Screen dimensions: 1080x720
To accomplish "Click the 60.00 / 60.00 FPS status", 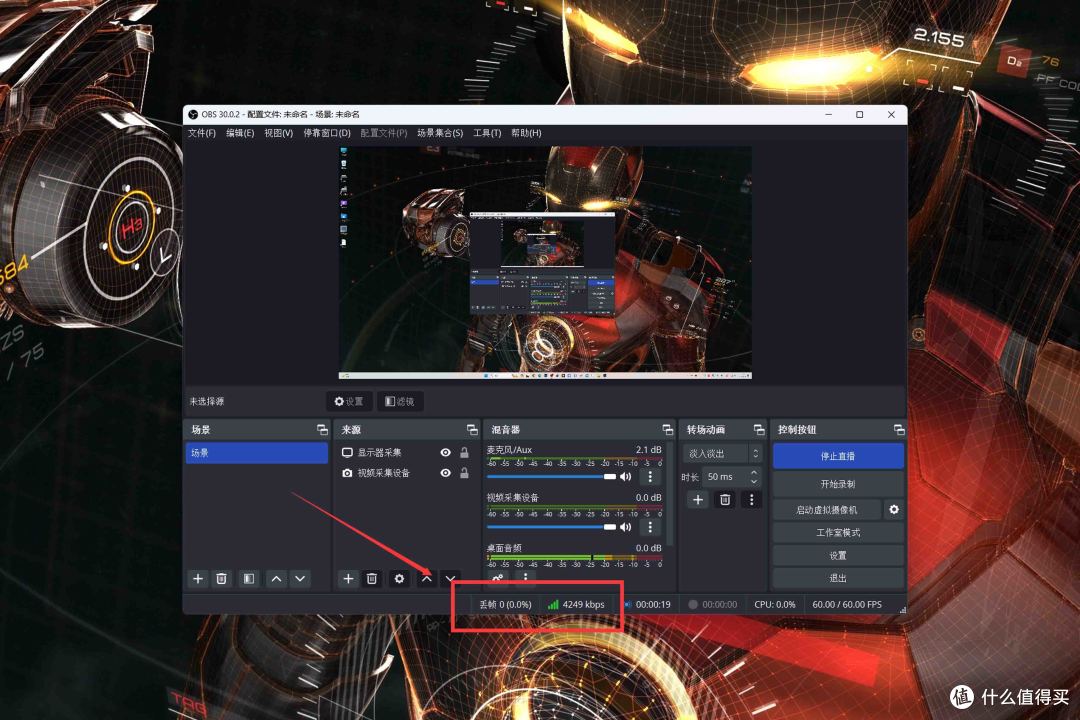I will point(847,604).
